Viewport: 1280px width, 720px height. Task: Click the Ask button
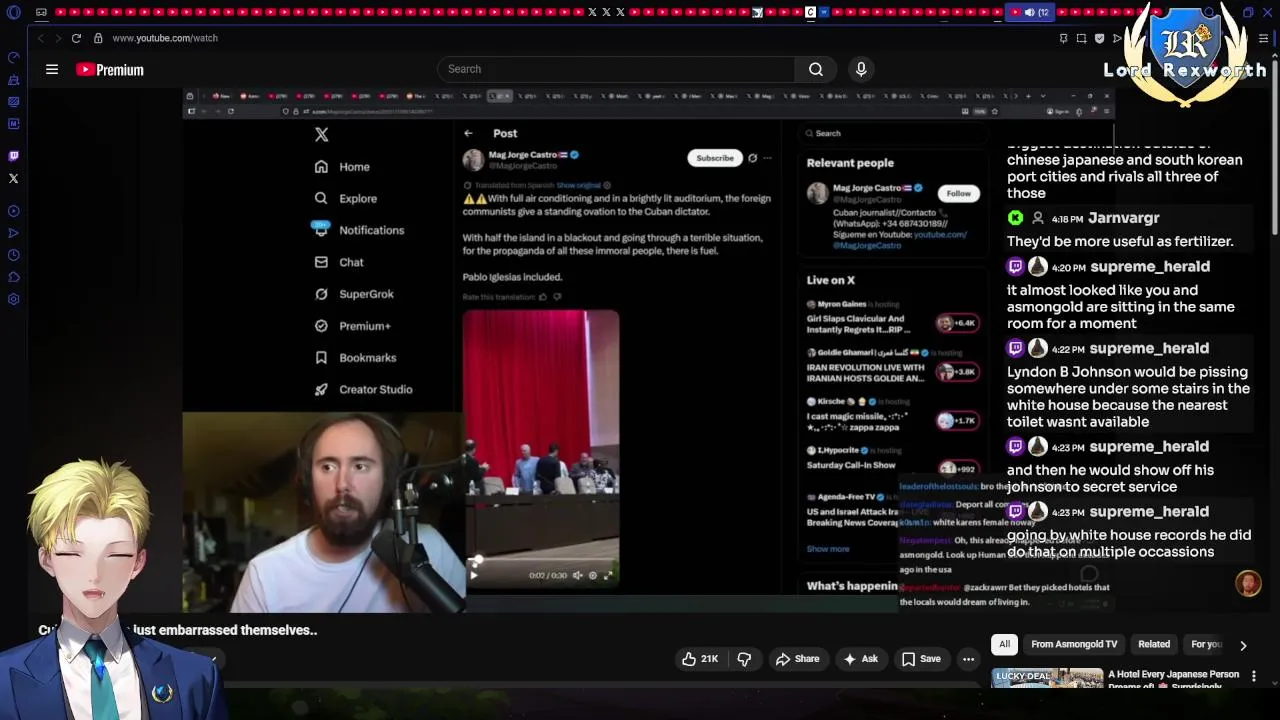(861, 659)
